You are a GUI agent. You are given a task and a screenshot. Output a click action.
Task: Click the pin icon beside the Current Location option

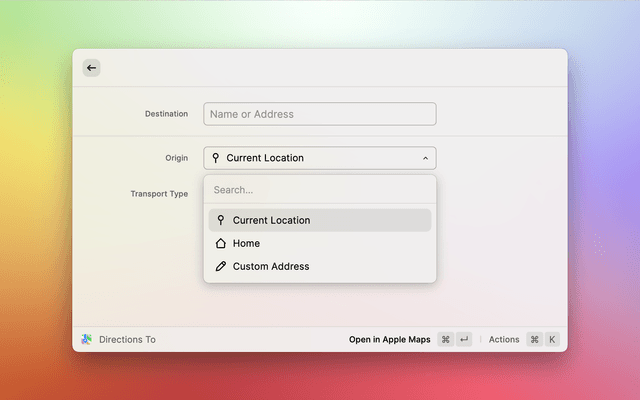[x=220, y=220]
